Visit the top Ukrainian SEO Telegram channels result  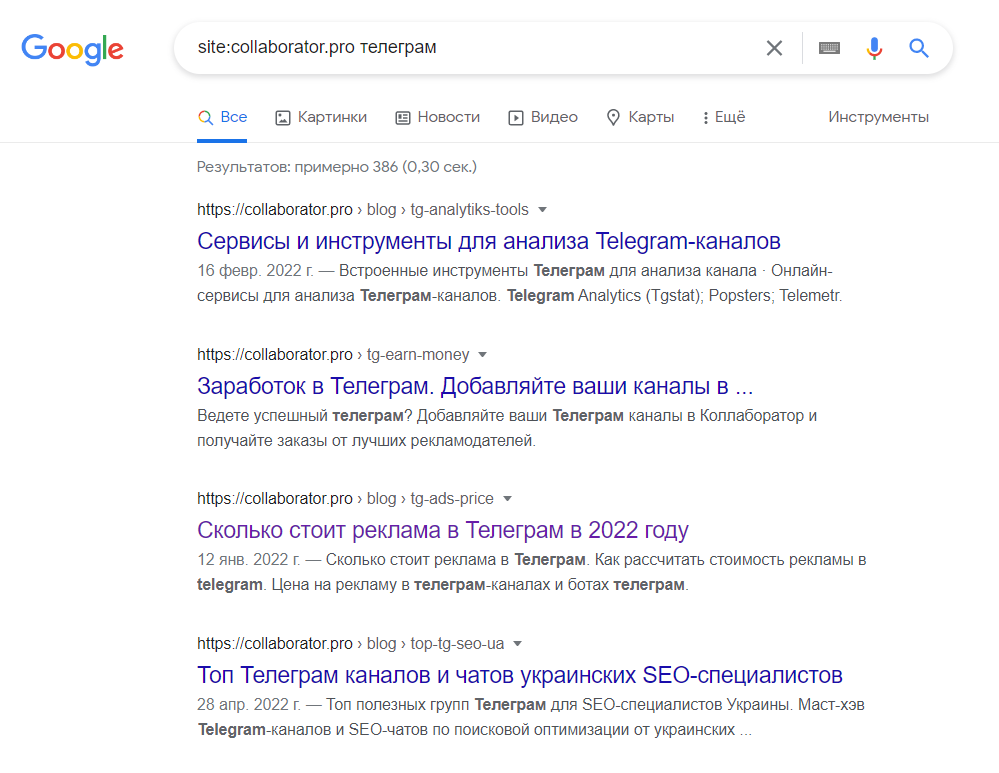[x=519, y=675]
